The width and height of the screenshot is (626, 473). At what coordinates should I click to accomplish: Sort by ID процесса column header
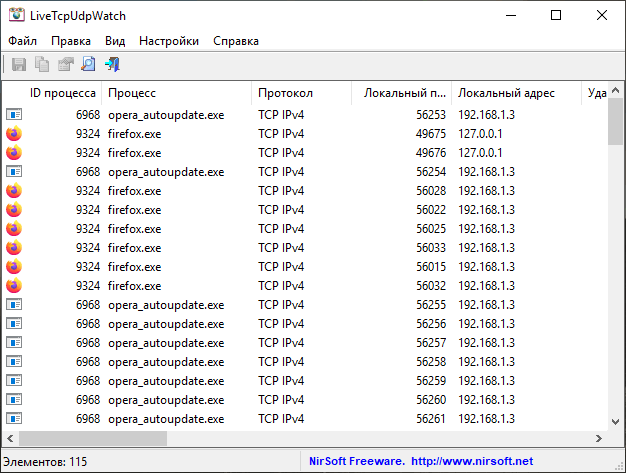(x=52, y=93)
